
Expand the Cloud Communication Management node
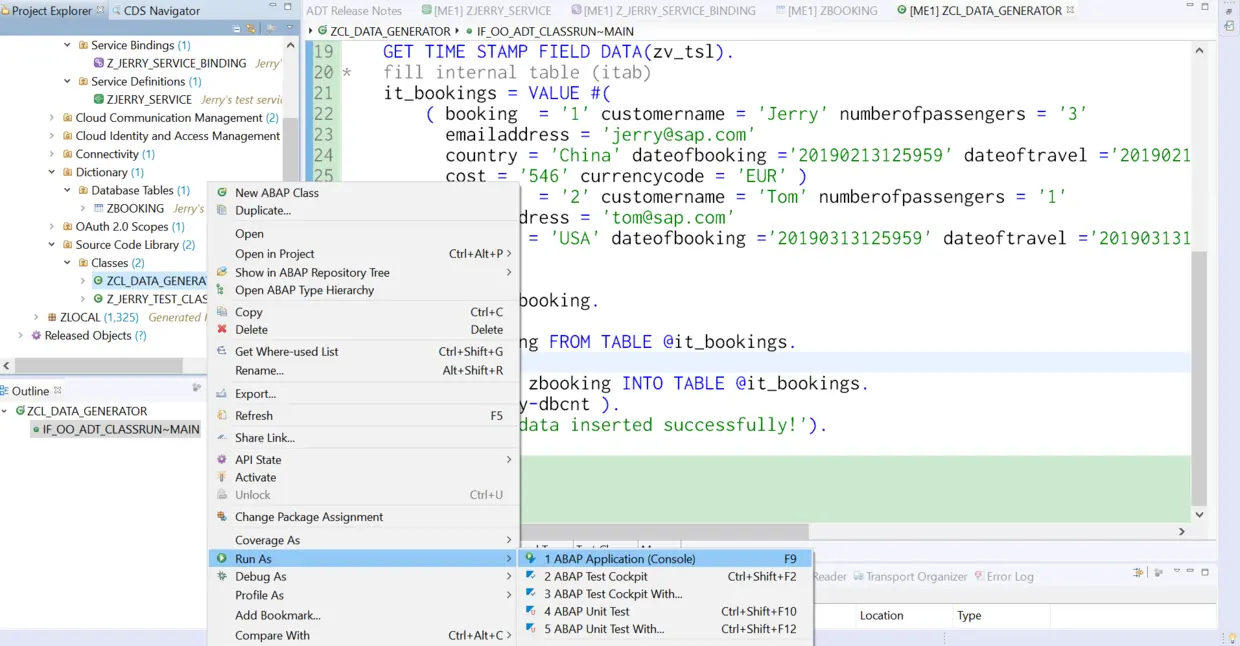[x=52, y=118]
